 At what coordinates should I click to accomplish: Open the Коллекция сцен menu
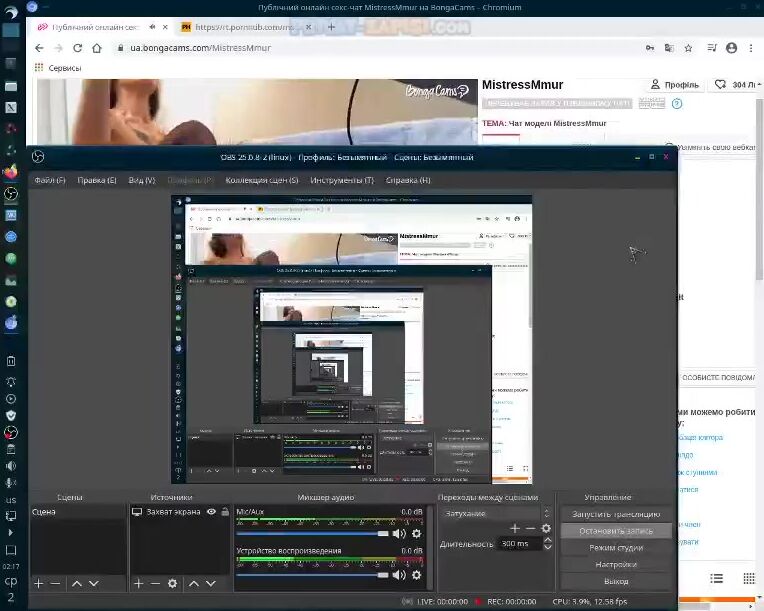coord(262,180)
